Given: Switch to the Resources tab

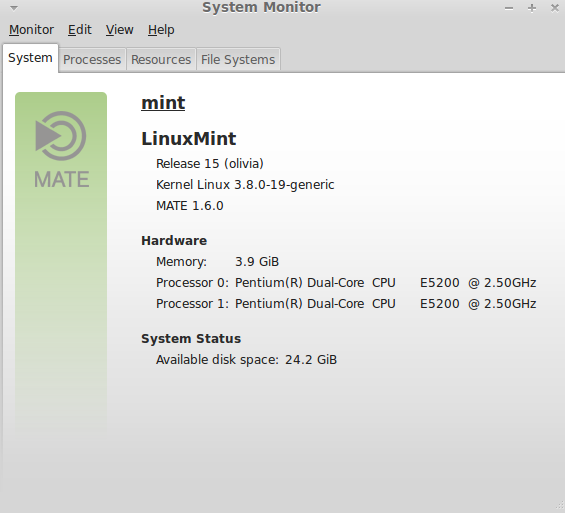Looking at the screenshot, I should point(161,59).
